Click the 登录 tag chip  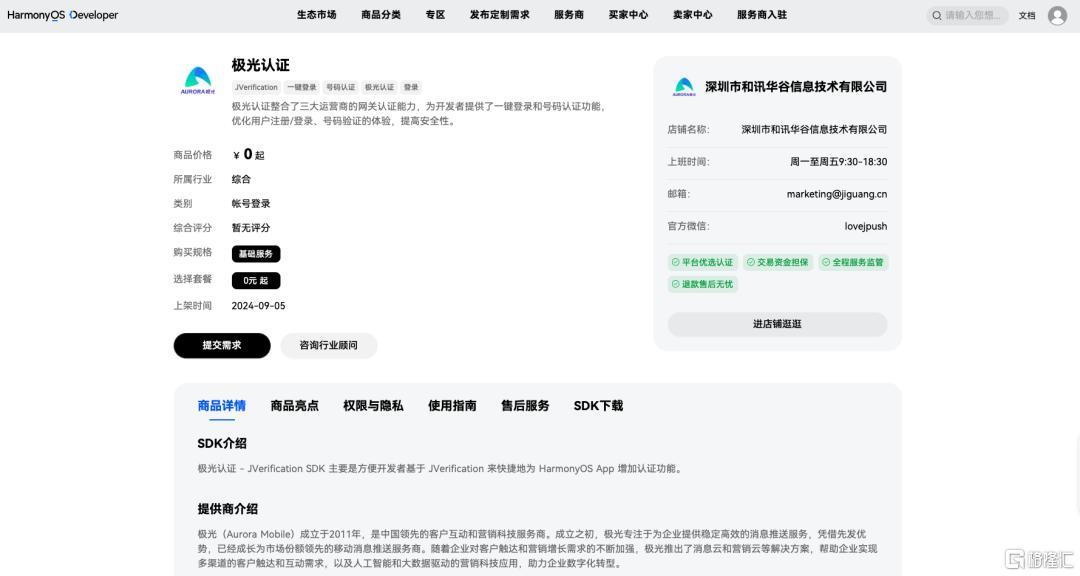(411, 88)
